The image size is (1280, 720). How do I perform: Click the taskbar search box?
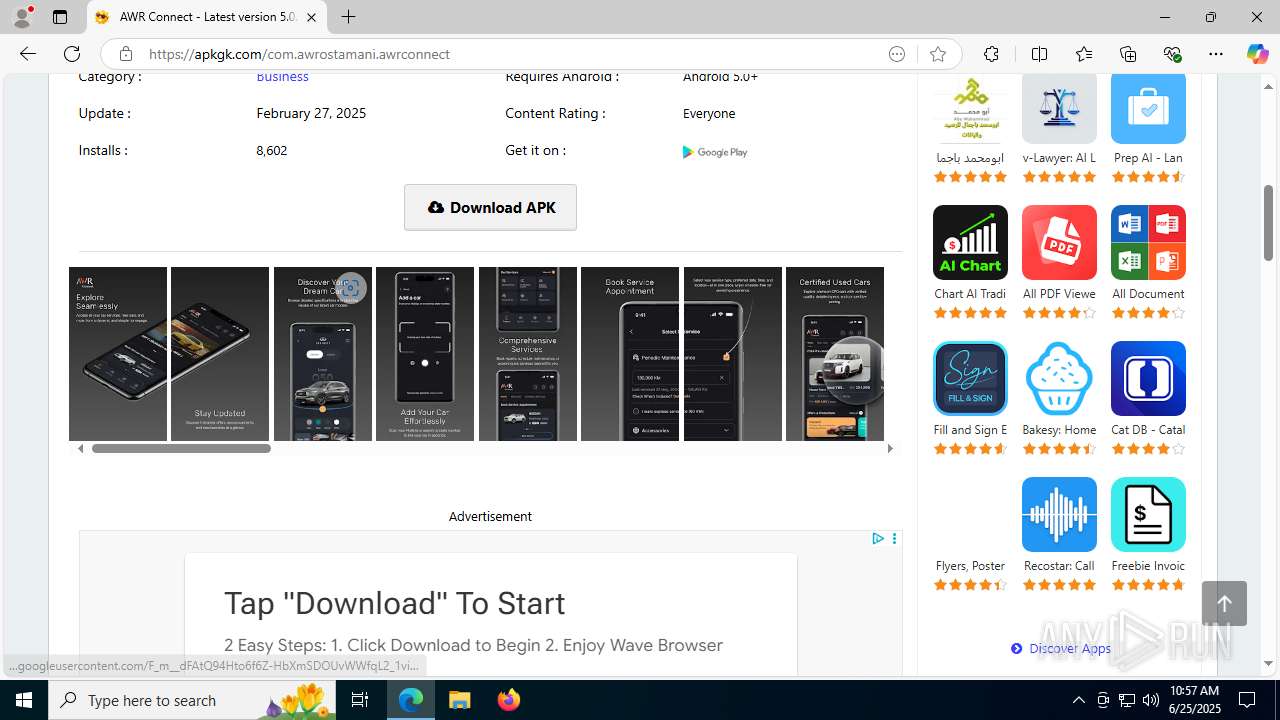click(x=192, y=700)
